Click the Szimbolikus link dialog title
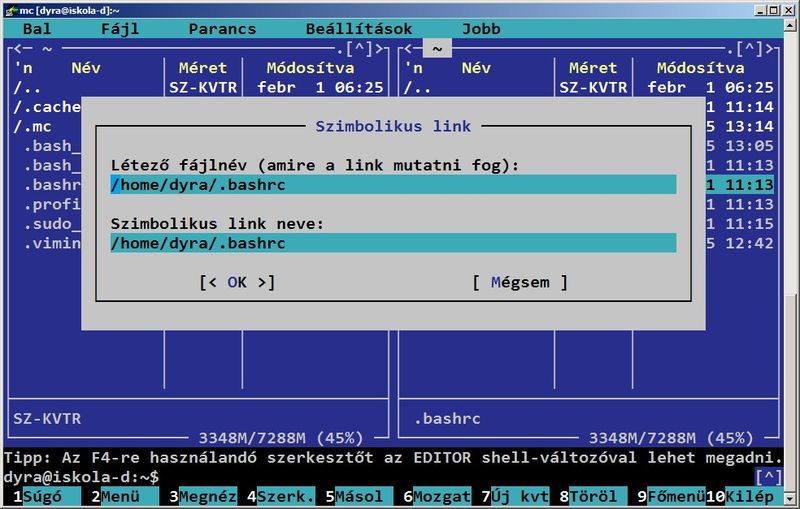This screenshot has height=509, width=800. pos(393,126)
